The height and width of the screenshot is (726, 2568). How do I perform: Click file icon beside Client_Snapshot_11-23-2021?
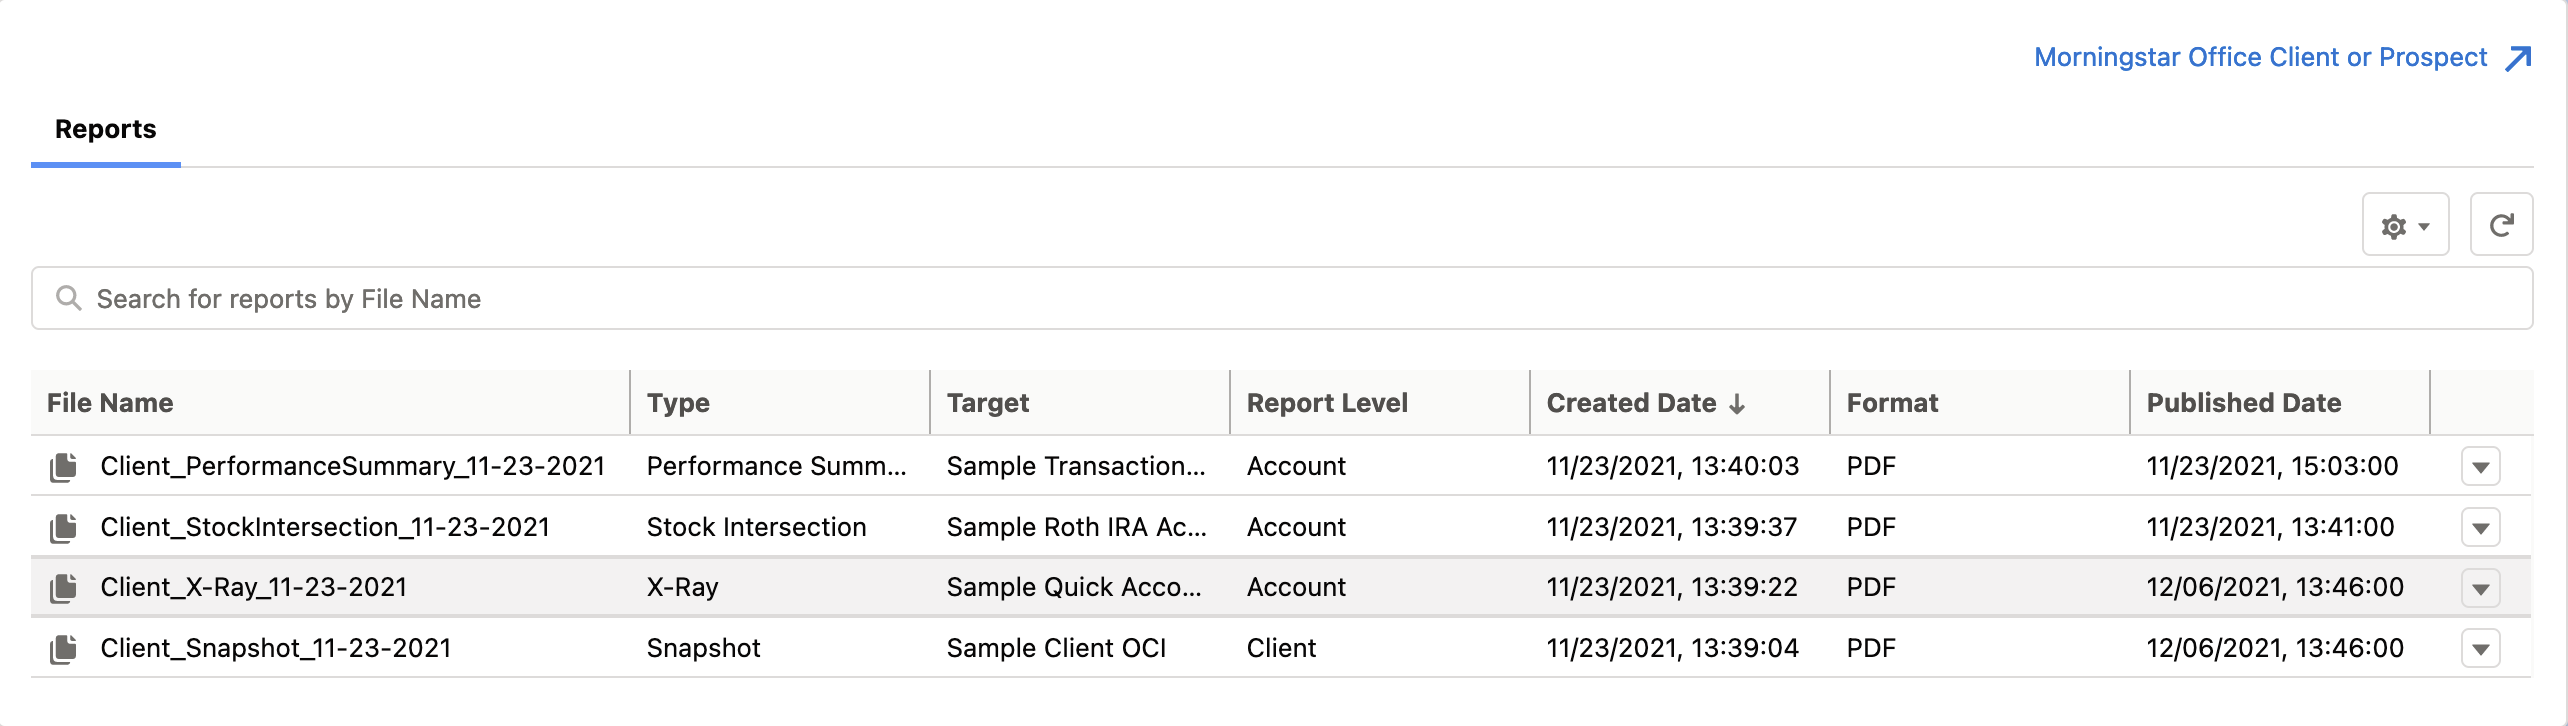64,649
